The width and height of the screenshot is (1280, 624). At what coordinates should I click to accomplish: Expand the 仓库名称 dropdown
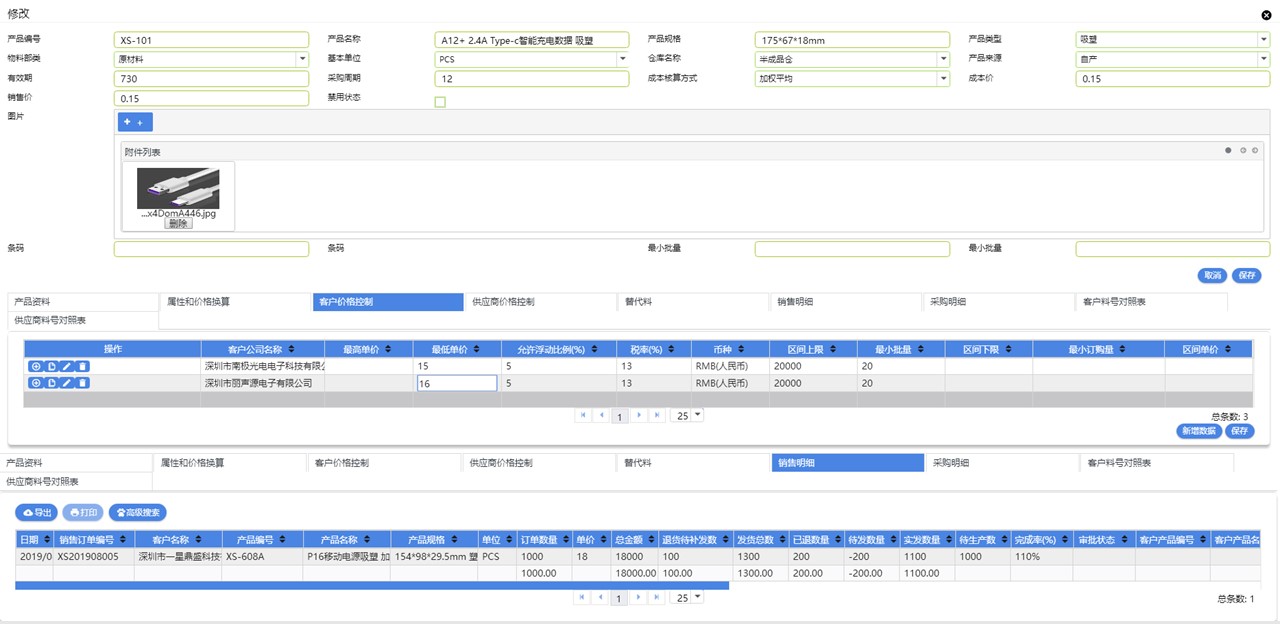[x=942, y=59]
